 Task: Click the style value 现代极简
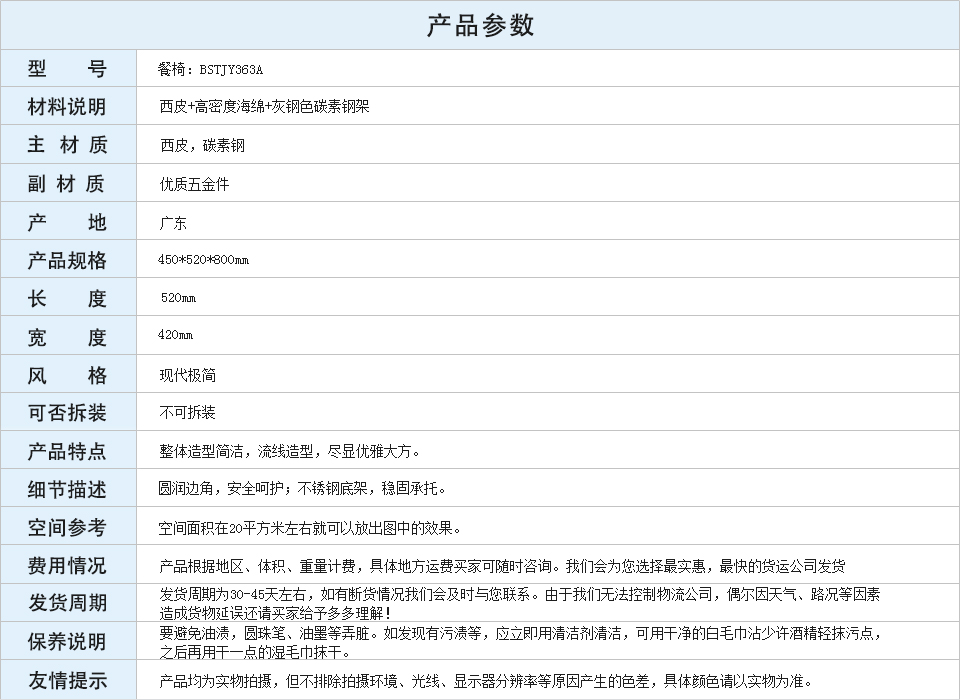tap(188, 375)
